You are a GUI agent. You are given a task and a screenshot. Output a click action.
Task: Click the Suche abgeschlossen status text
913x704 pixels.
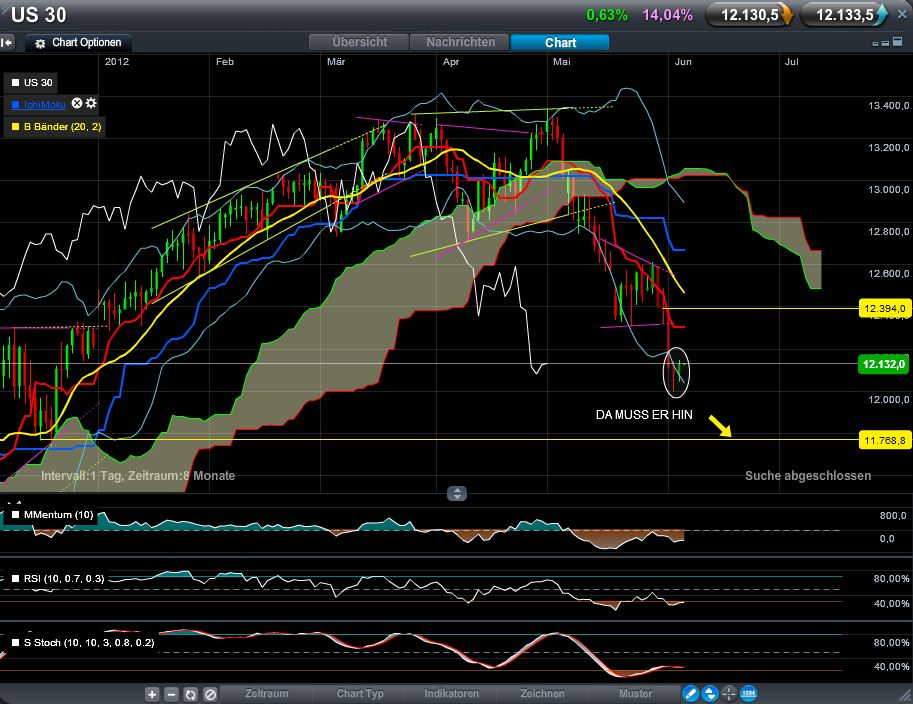[x=808, y=476]
